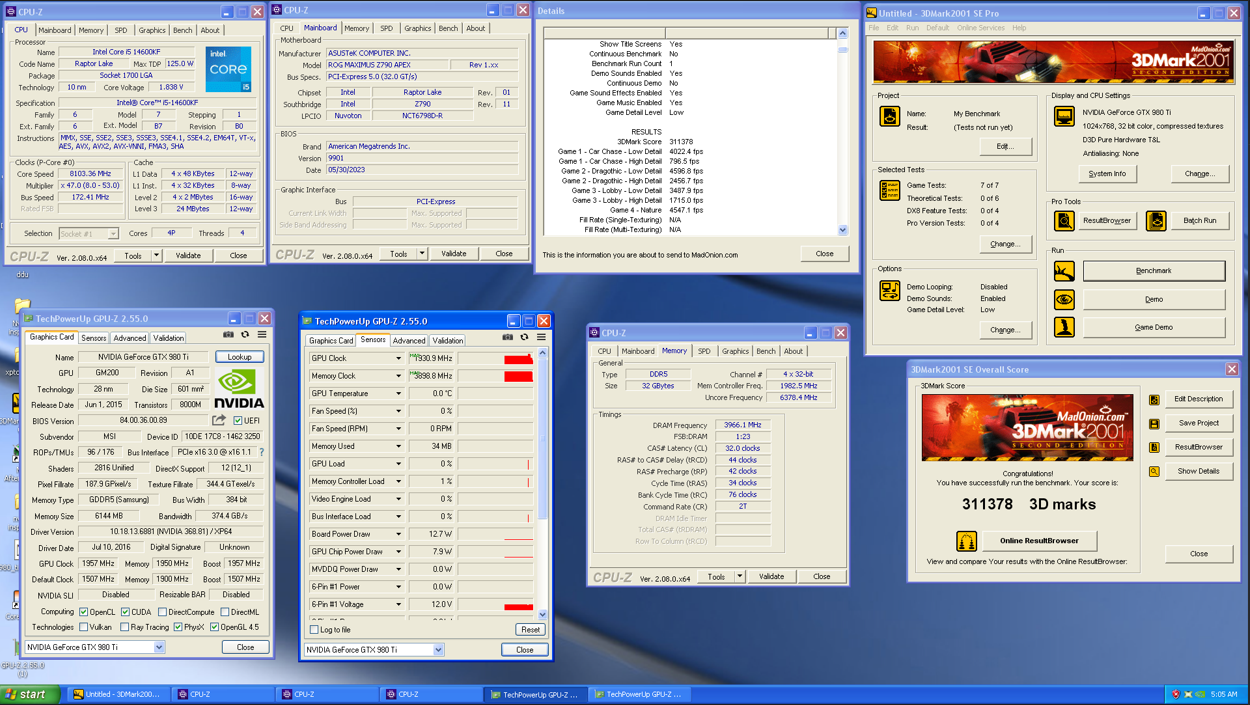Screen dimensions: 1250x705
Task: Click the taskbar clock showing 5:05 AM
Action: coord(1224,694)
